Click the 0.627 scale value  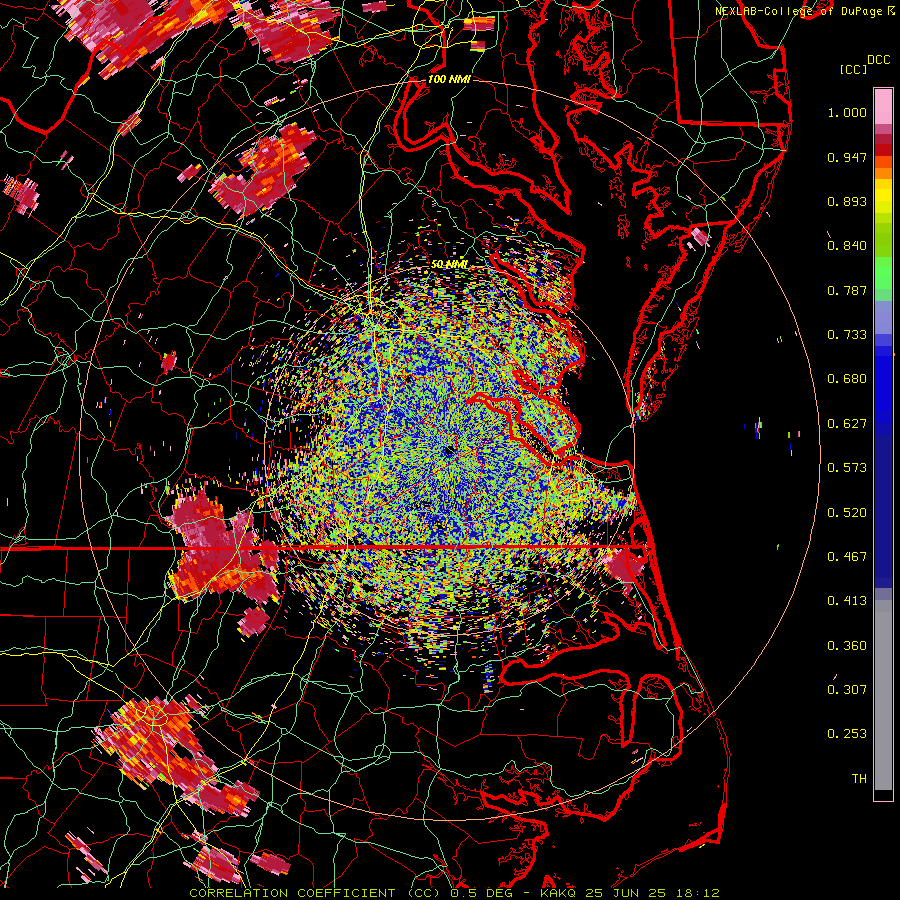847,424
